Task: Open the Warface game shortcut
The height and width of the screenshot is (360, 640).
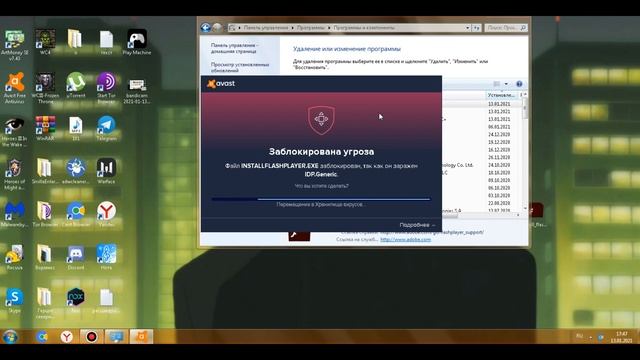Action: 106,171
